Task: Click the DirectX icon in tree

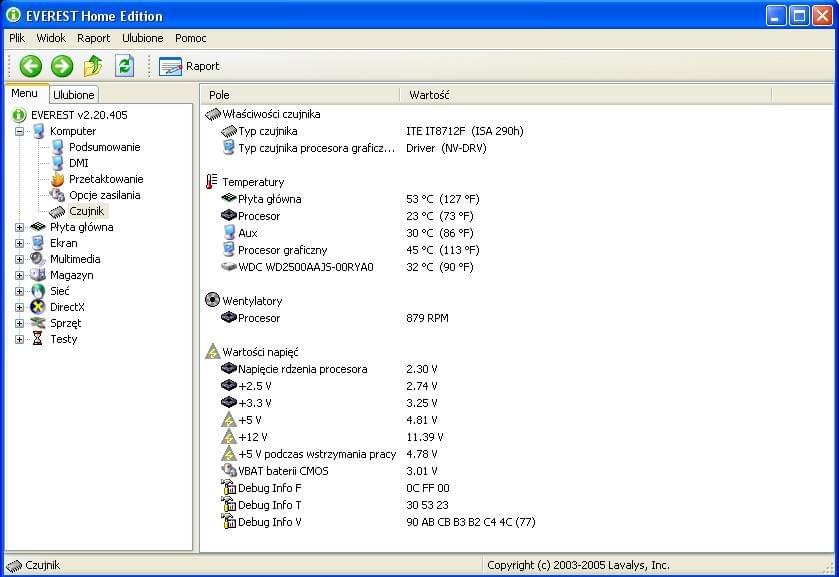Action: pyautogui.click(x=38, y=307)
